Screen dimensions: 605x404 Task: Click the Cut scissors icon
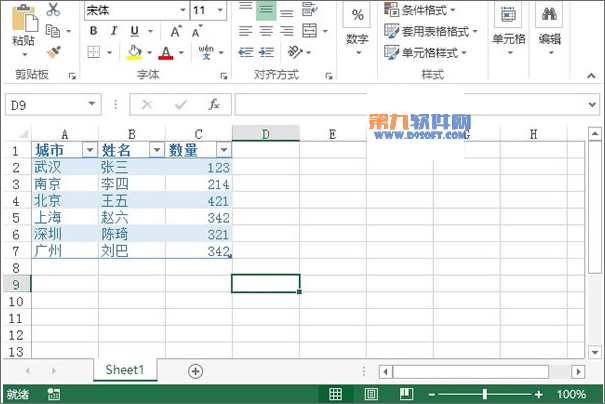[x=53, y=9]
